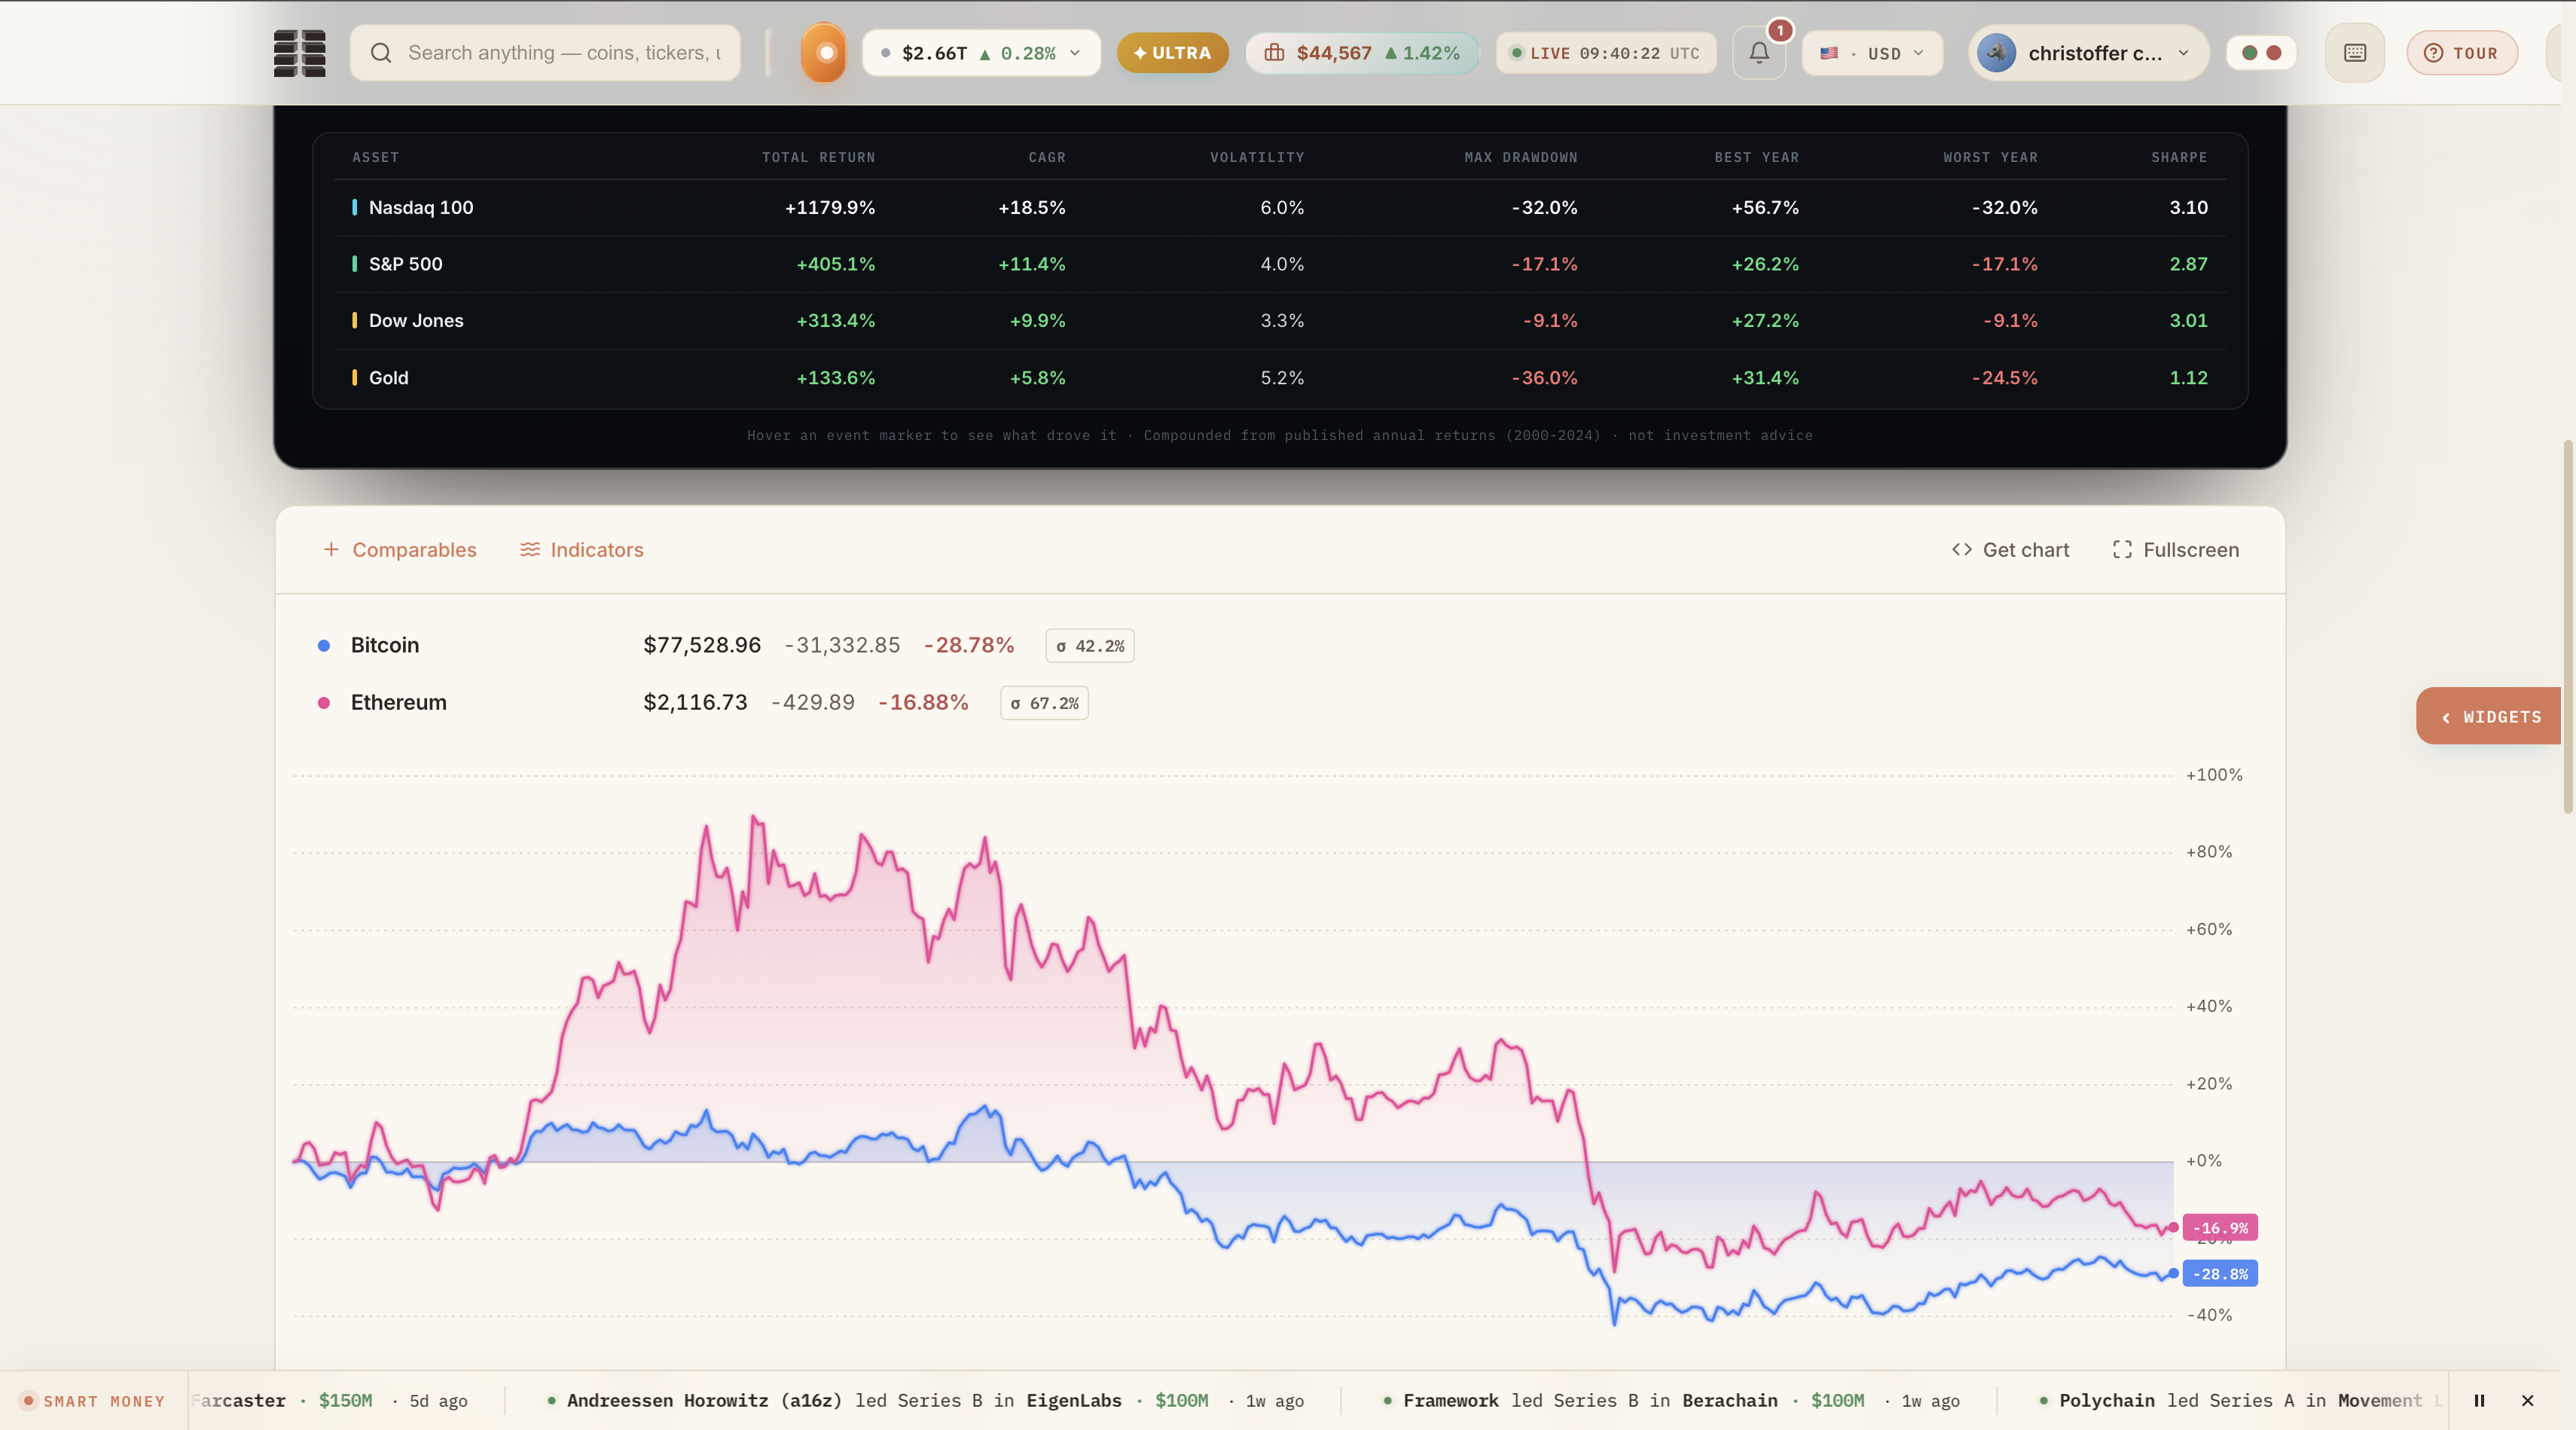Open the USD currency selector
This screenshot has height=1430, width=2576.
click(x=1872, y=53)
